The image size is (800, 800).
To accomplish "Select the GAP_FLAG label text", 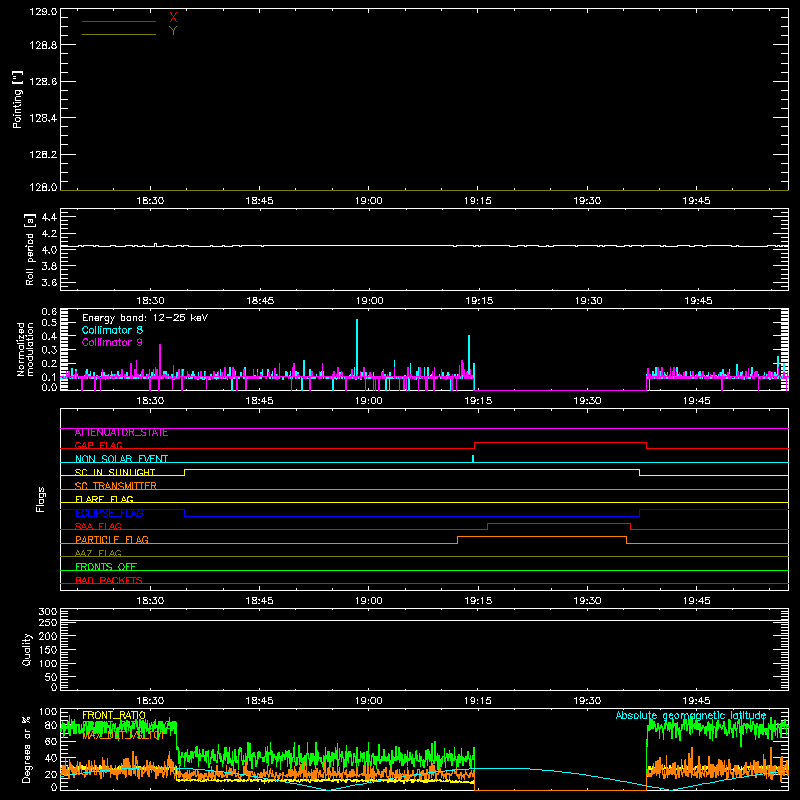I will [98, 445].
